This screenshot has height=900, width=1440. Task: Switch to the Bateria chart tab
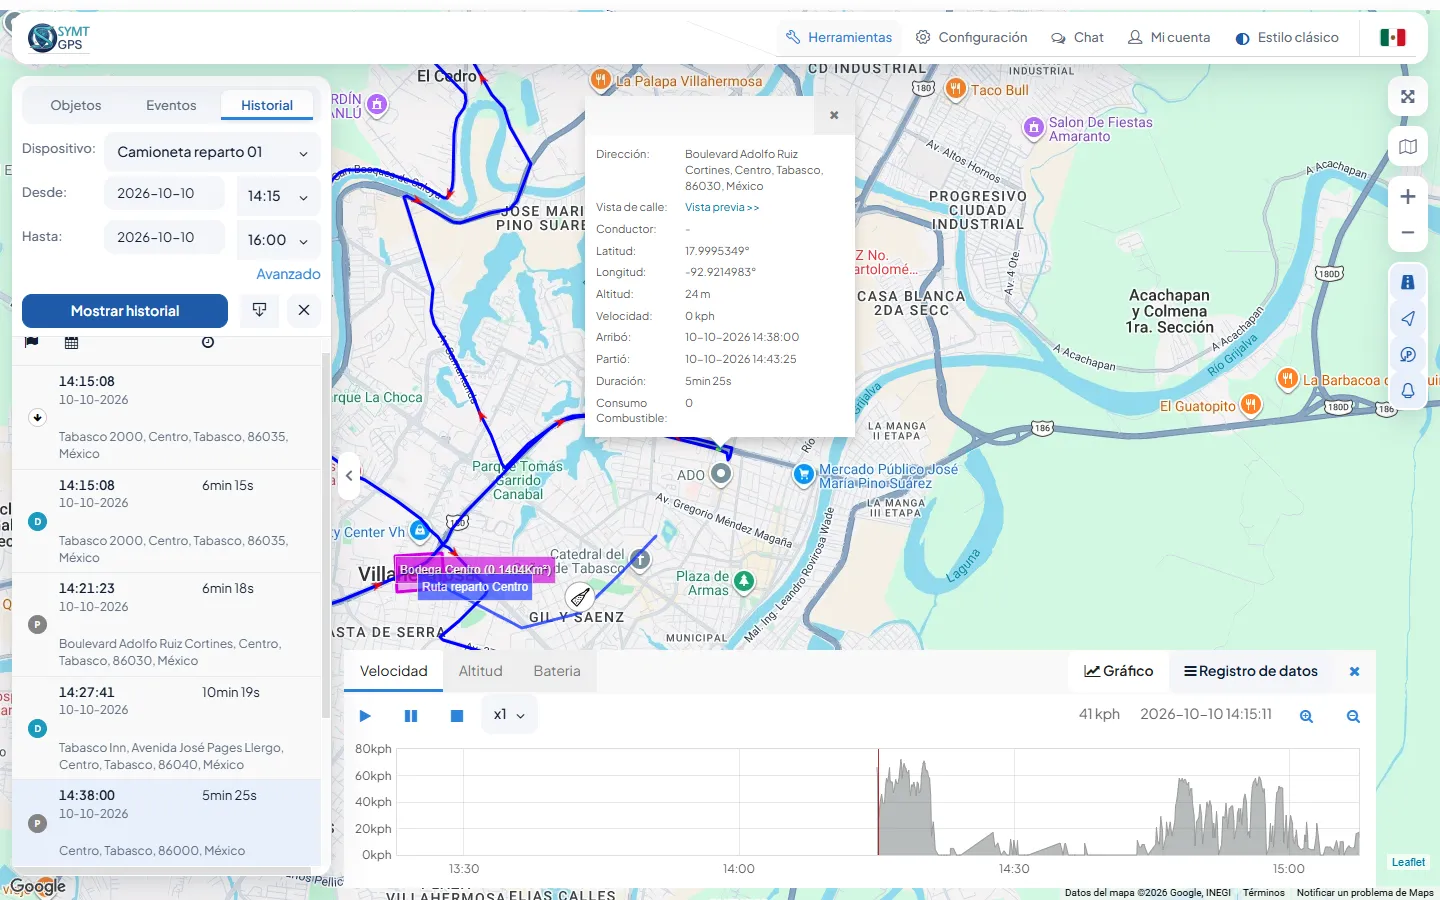point(557,671)
